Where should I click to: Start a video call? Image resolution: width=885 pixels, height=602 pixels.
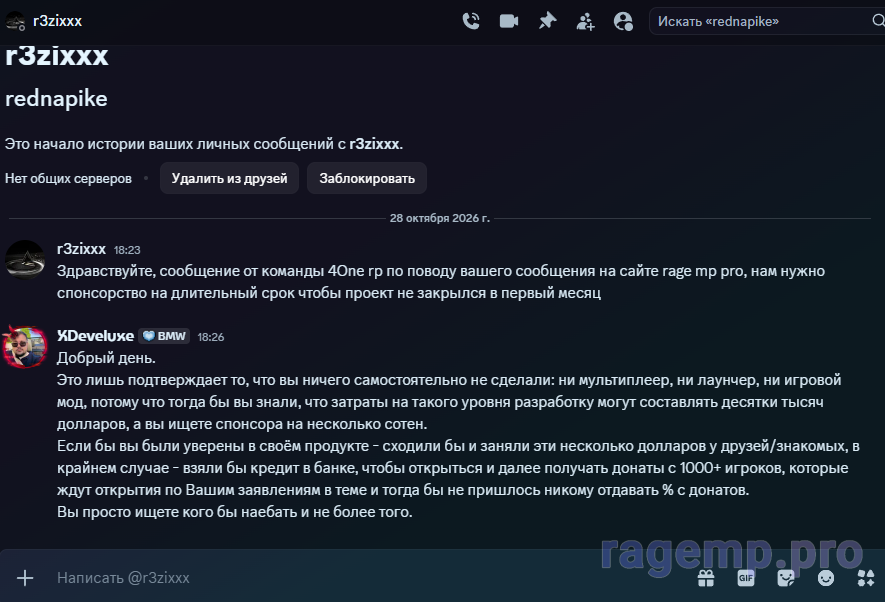point(509,21)
